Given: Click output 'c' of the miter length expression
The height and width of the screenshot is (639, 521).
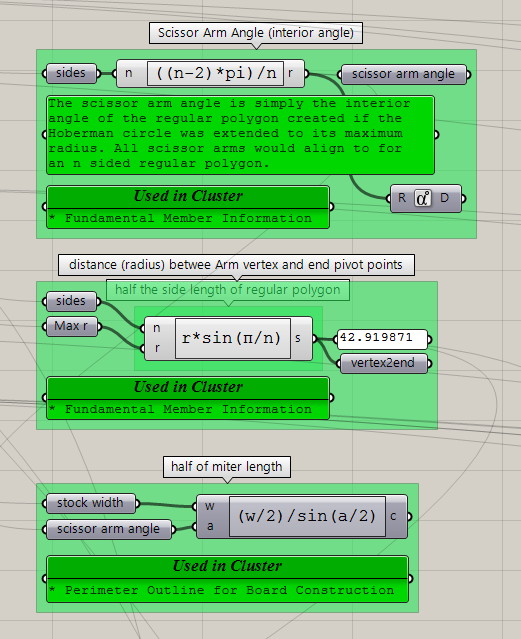Looking at the screenshot, I should pyautogui.click(x=394, y=516).
